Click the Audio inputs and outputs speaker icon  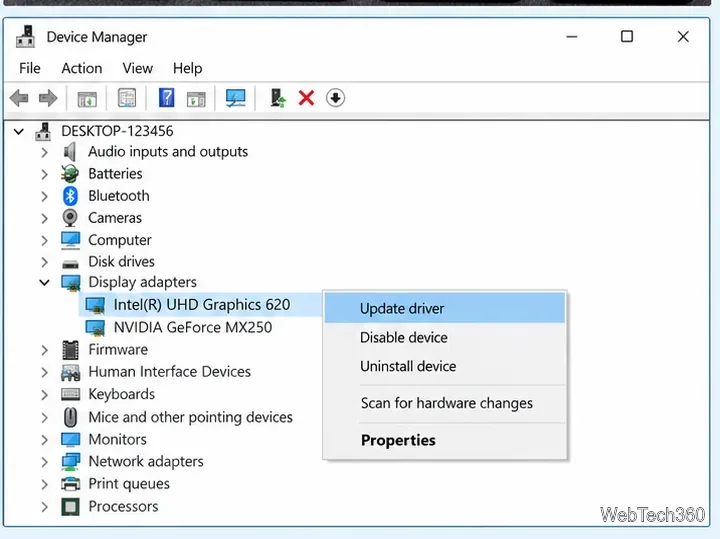(69, 152)
